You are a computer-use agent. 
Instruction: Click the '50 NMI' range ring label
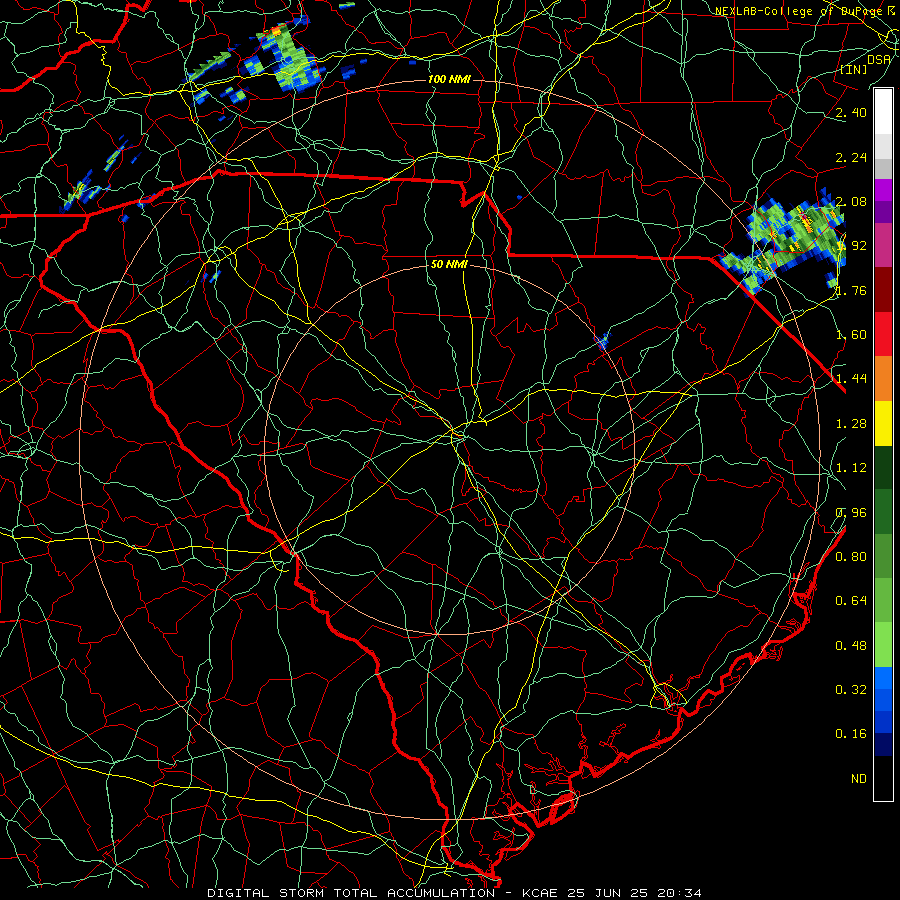point(449,264)
